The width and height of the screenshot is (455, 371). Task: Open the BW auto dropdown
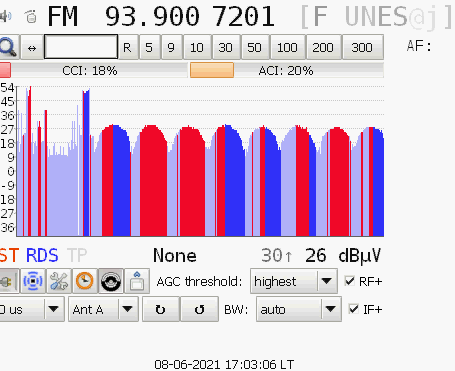pos(299,309)
